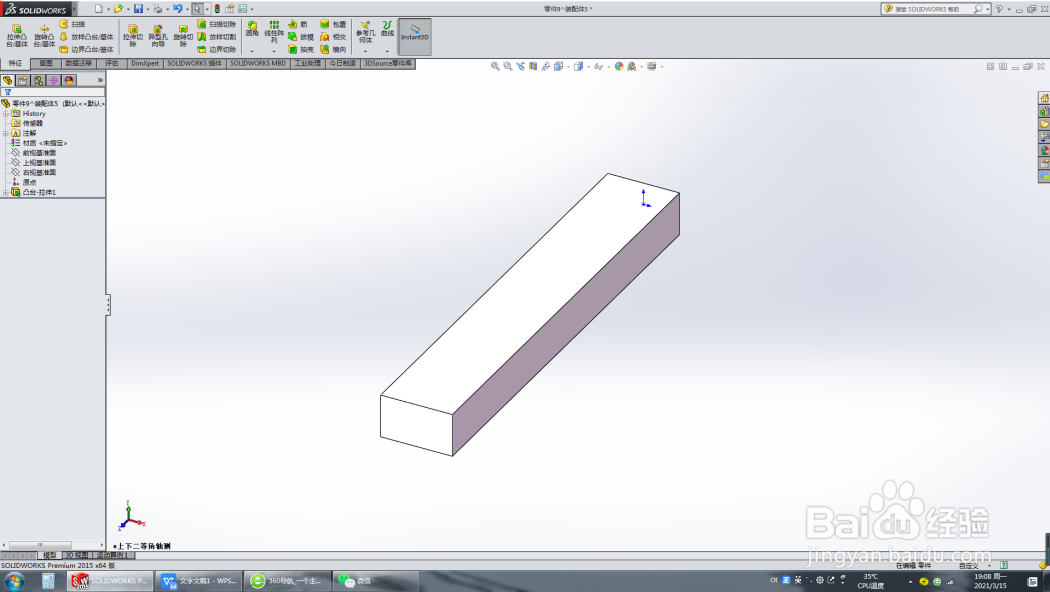Open the DimXpertManager panel tab
The image size is (1050, 592).
(54, 80)
